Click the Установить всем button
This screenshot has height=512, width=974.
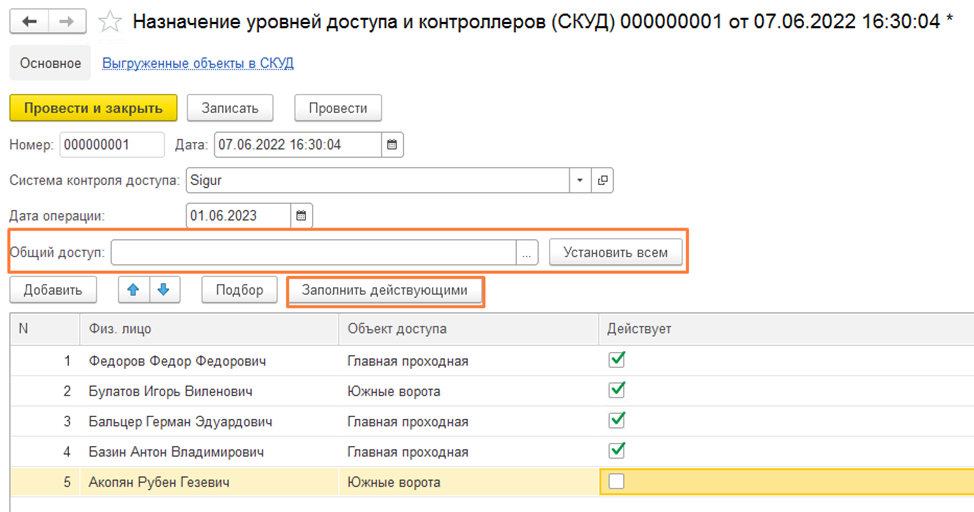click(616, 253)
